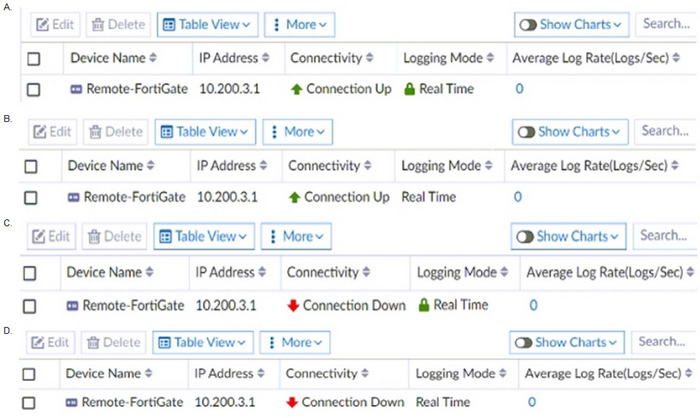
Task: Open the Table View dropdown in panel B
Action: 205,132
